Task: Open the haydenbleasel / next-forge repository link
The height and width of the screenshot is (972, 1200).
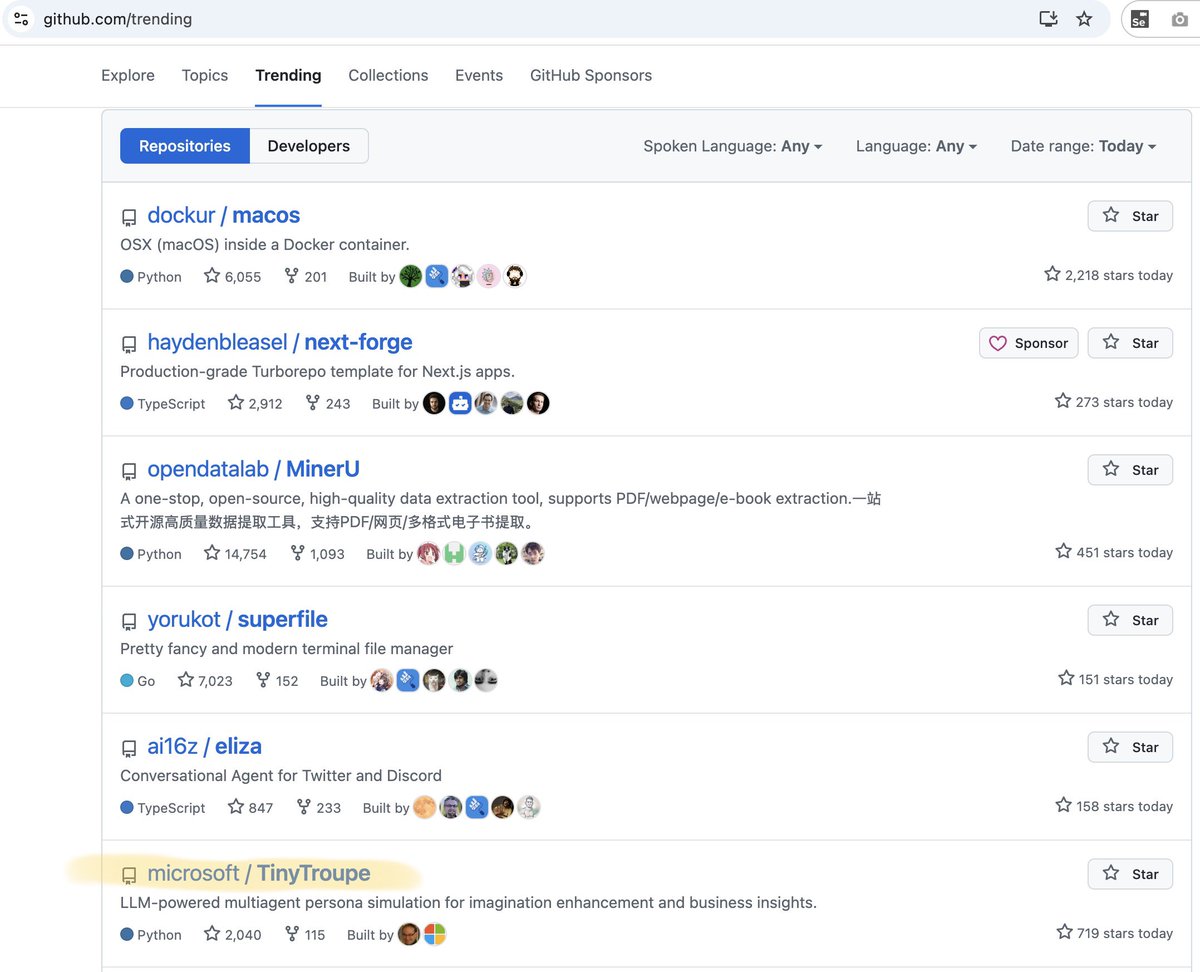Action: click(x=280, y=342)
